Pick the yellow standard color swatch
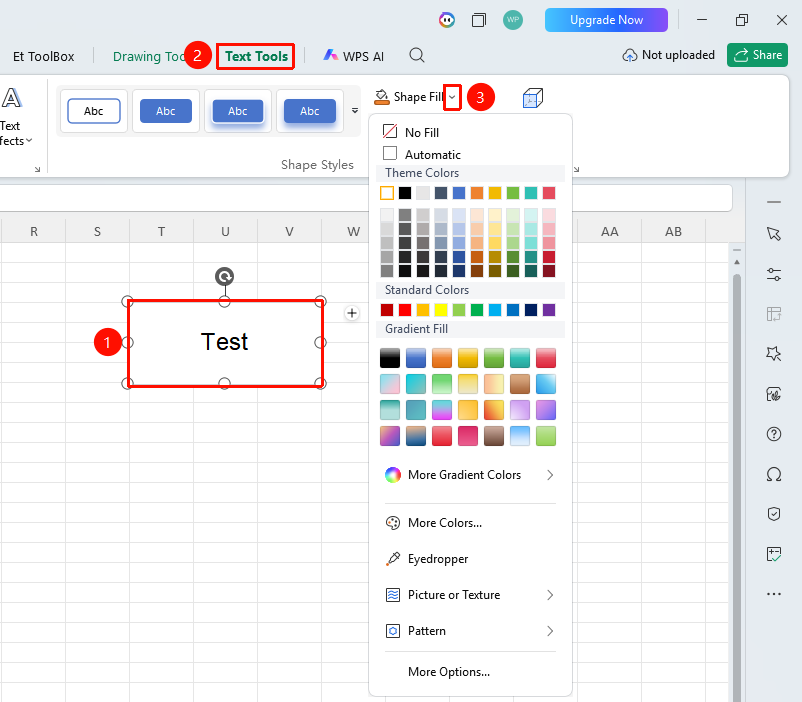 [x=441, y=310]
